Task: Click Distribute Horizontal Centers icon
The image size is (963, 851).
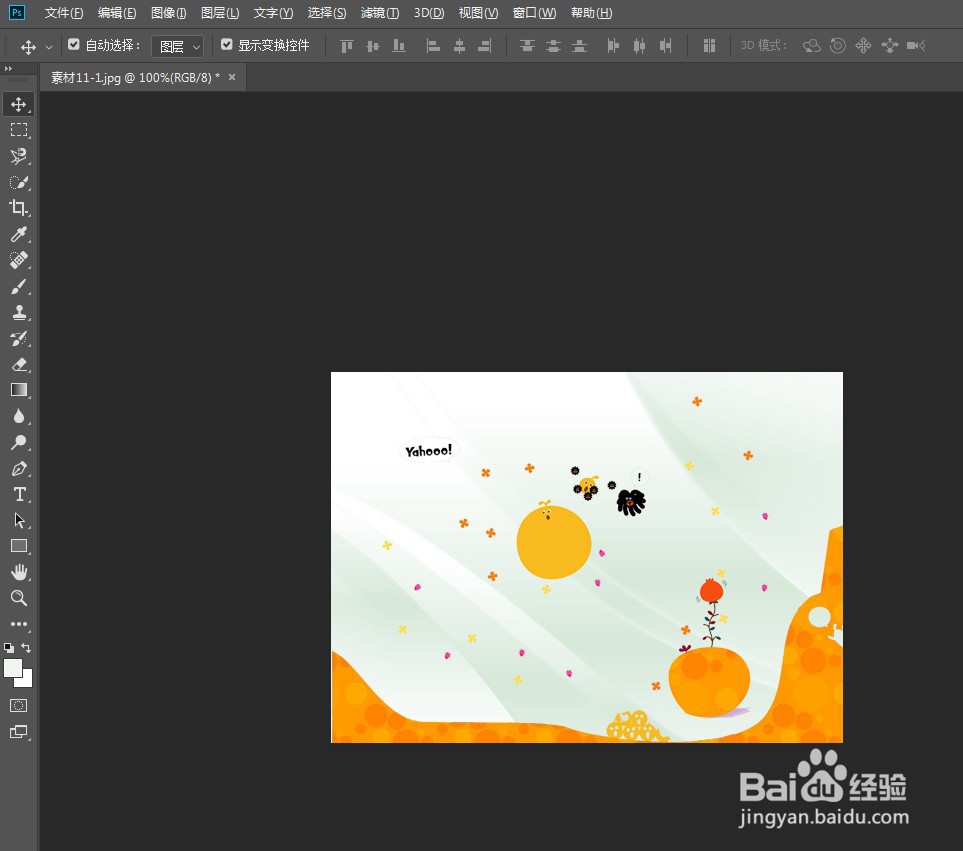Action: (639, 46)
